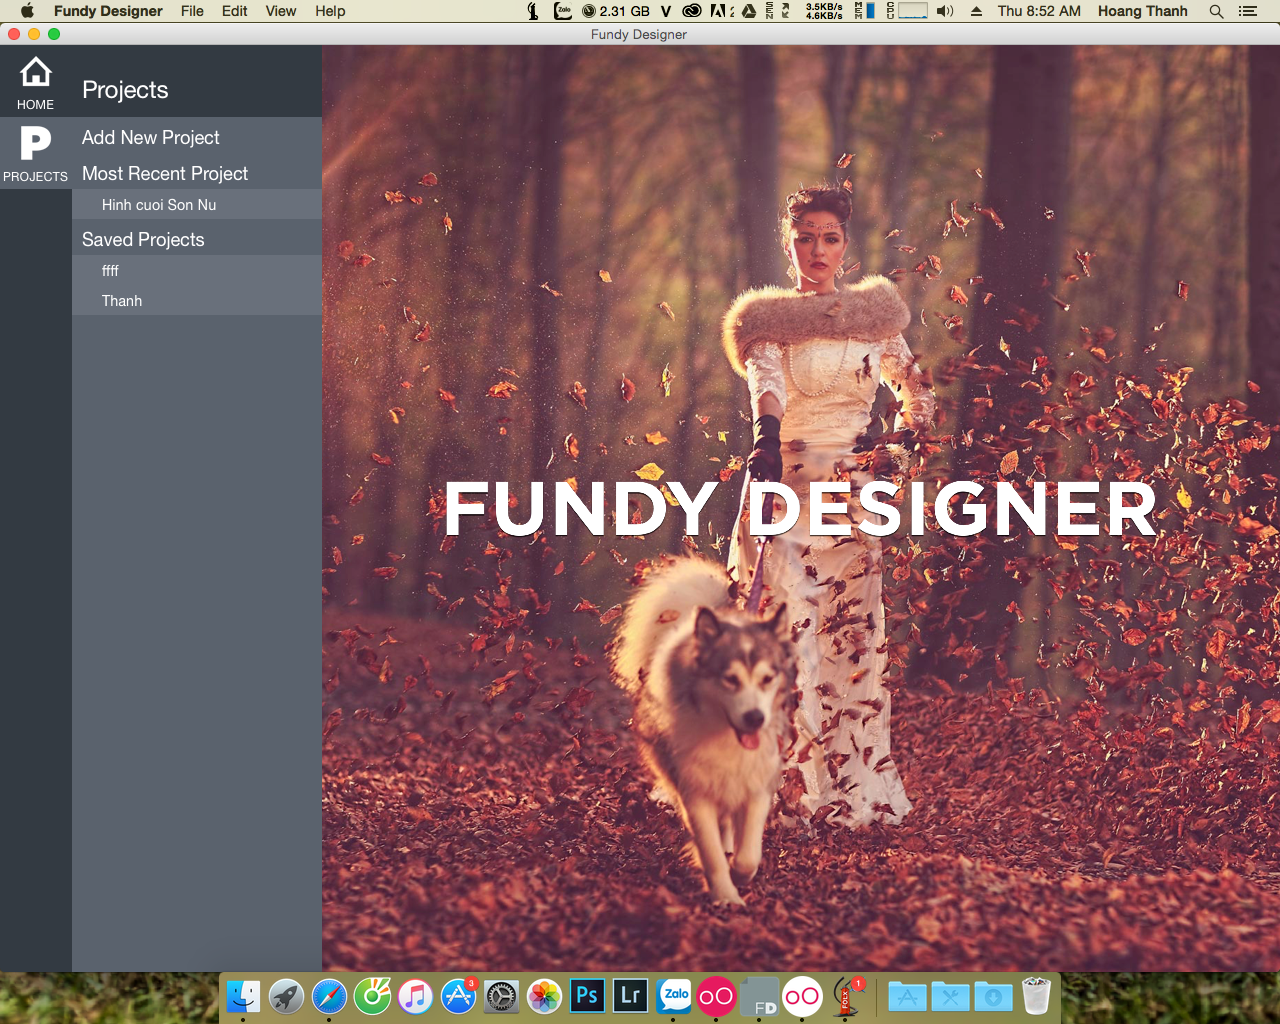This screenshot has width=1280, height=1024.
Task: Open iTunes music icon in dock
Action: coord(415,996)
